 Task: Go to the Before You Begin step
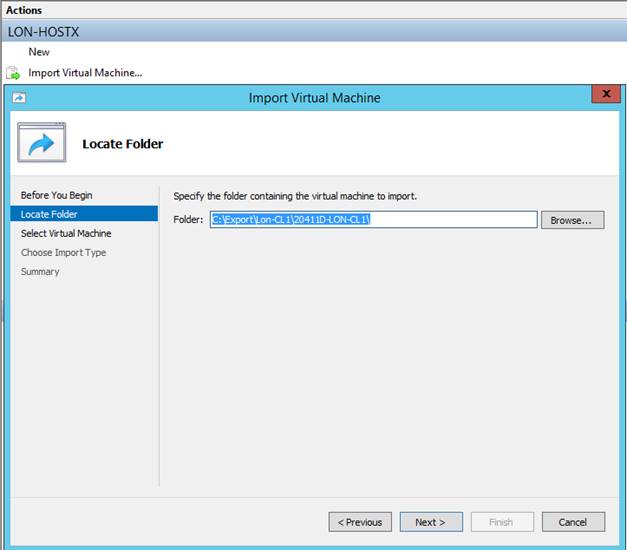click(56, 195)
